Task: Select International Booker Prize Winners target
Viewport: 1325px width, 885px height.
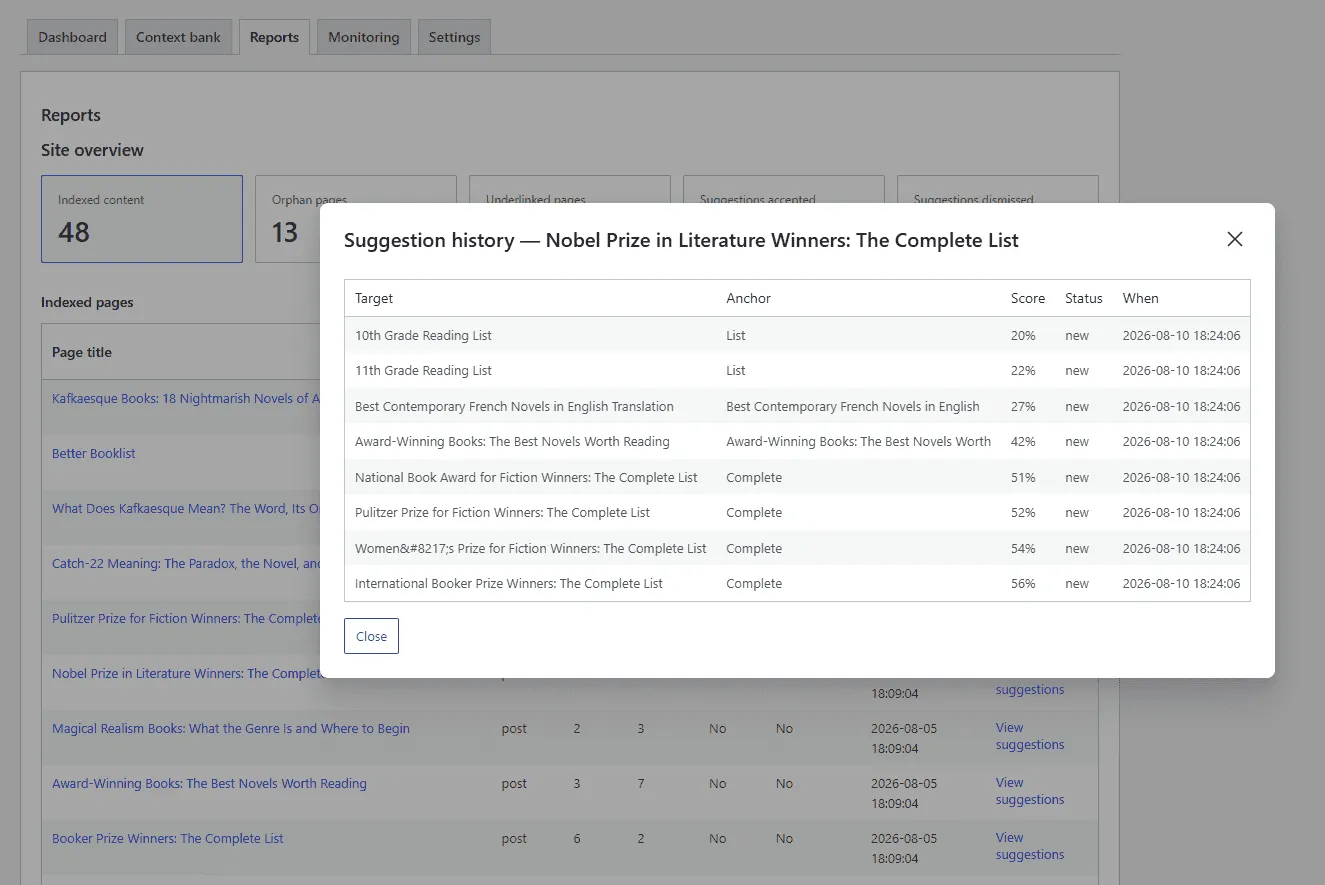Action: tap(509, 583)
